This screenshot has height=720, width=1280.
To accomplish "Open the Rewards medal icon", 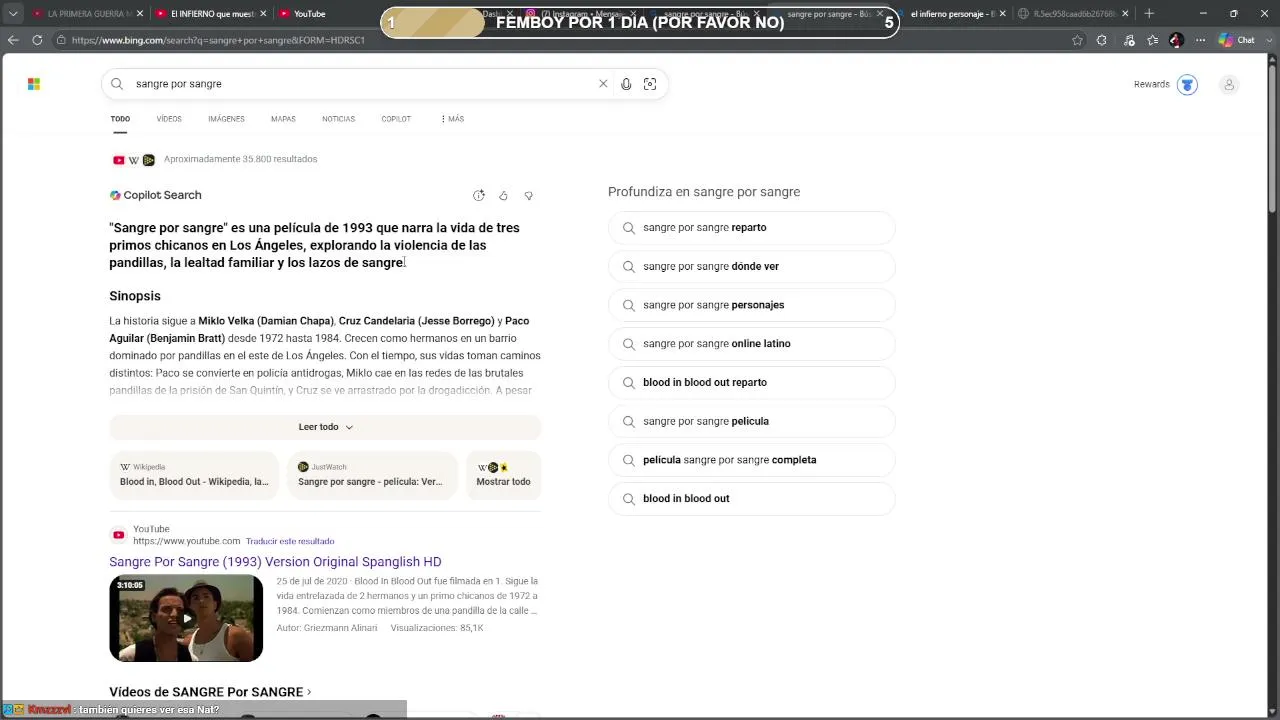I will click(x=1187, y=85).
